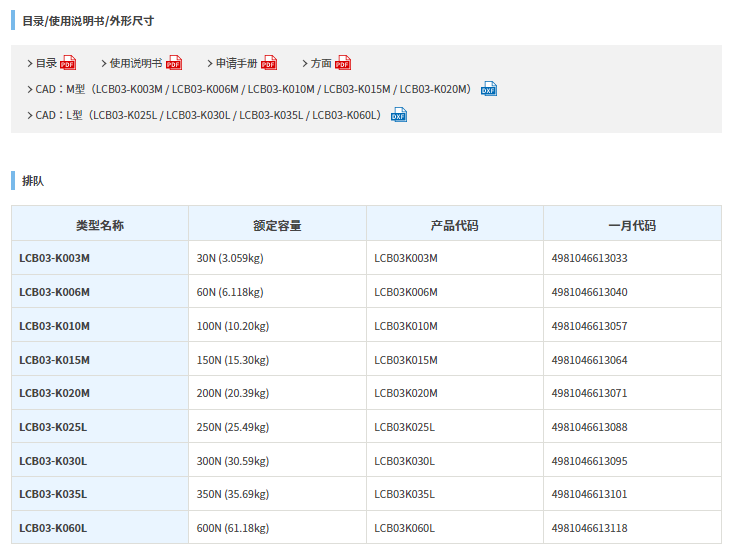Open the 使用说明书 PDF icon
Screen dimensions: 750x560
click(x=174, y=63)
